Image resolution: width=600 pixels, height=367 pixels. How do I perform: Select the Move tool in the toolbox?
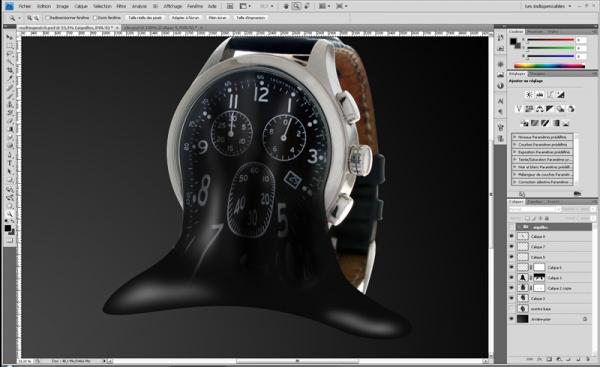click(x=10, y=37)
